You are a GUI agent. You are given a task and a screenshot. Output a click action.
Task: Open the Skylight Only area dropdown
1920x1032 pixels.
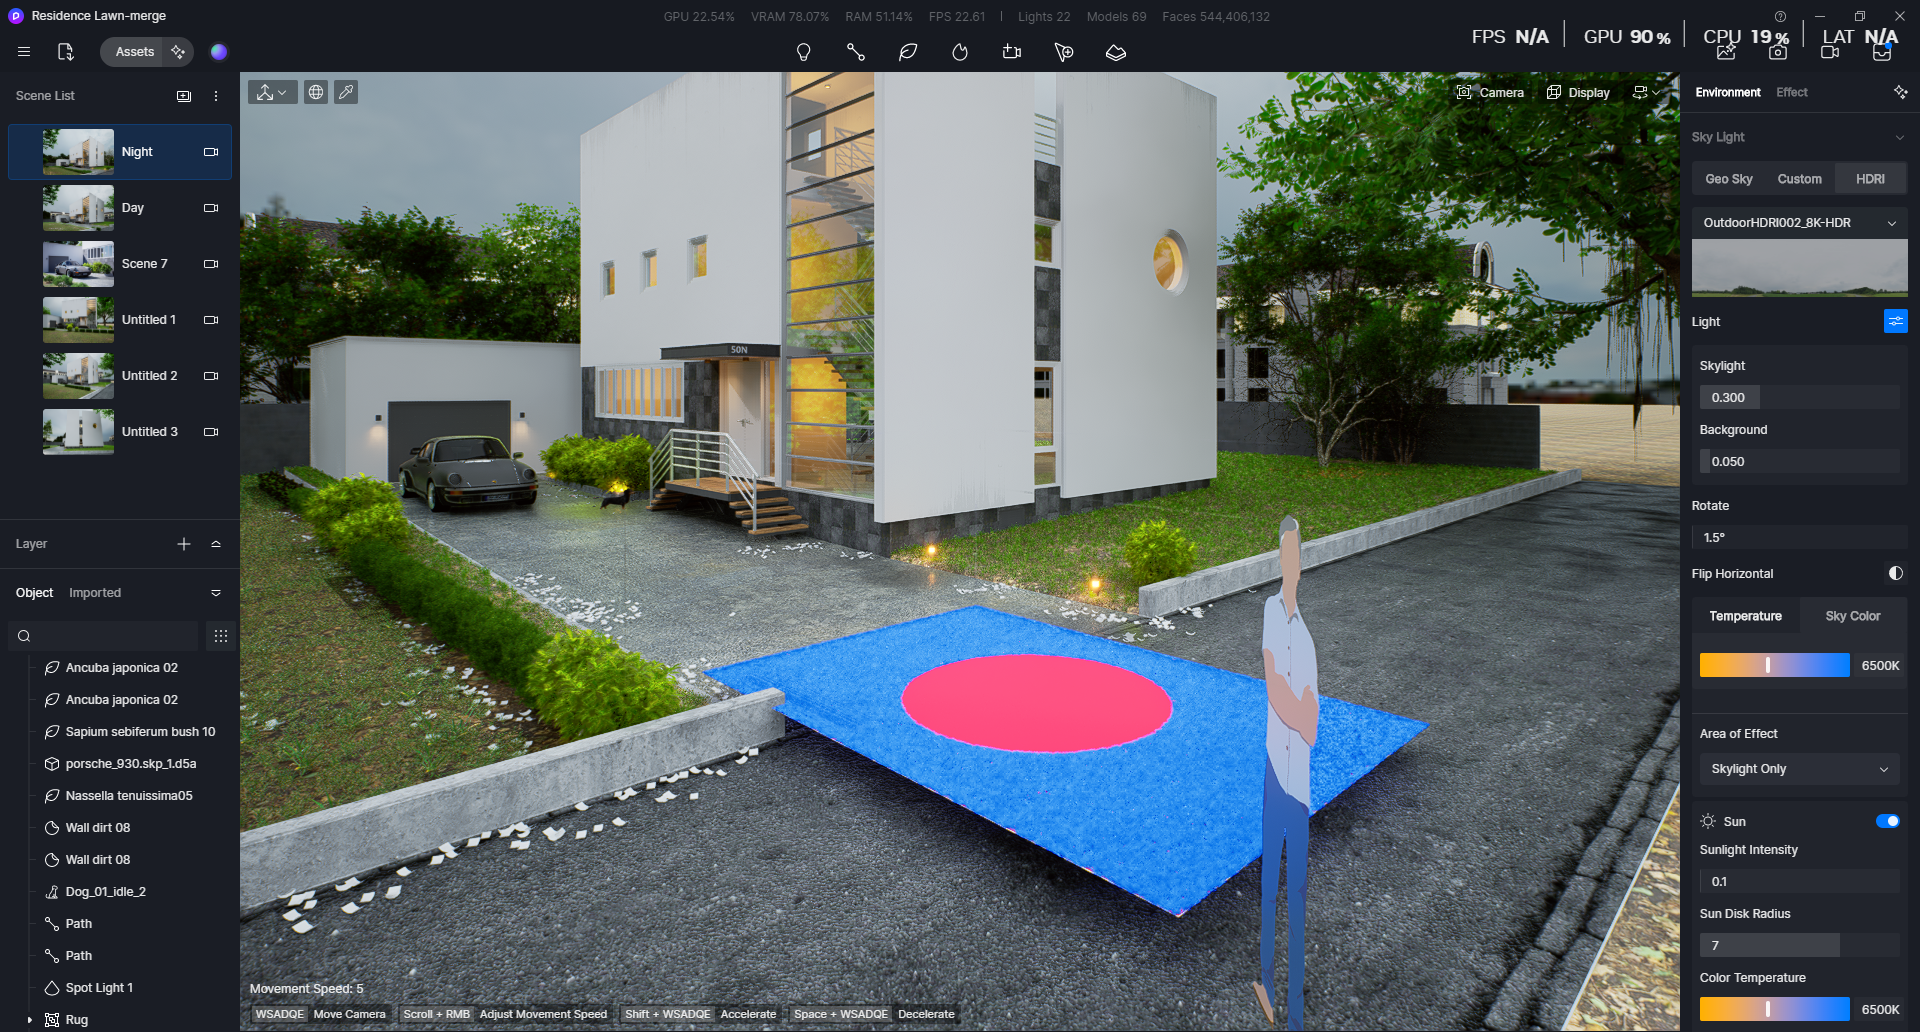click(x=1799, y=769)
